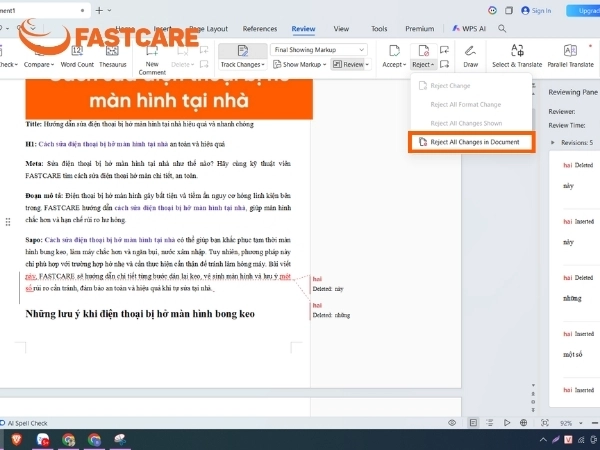Toggle Print Layout view in status bar

coord(473,423)
